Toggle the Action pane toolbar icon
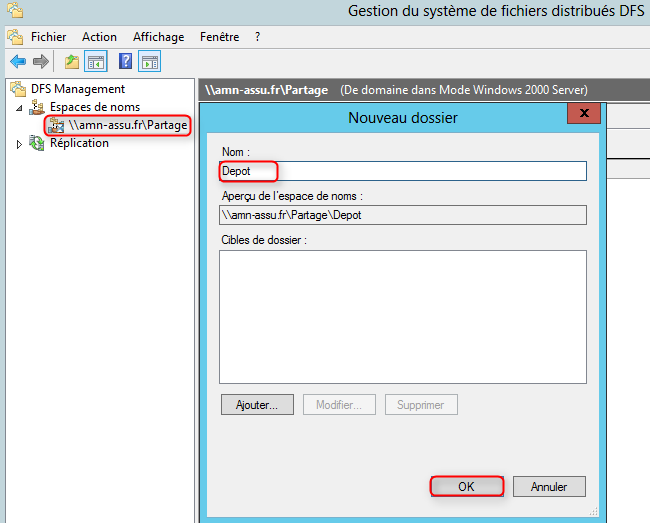 (x=150, y=62)
